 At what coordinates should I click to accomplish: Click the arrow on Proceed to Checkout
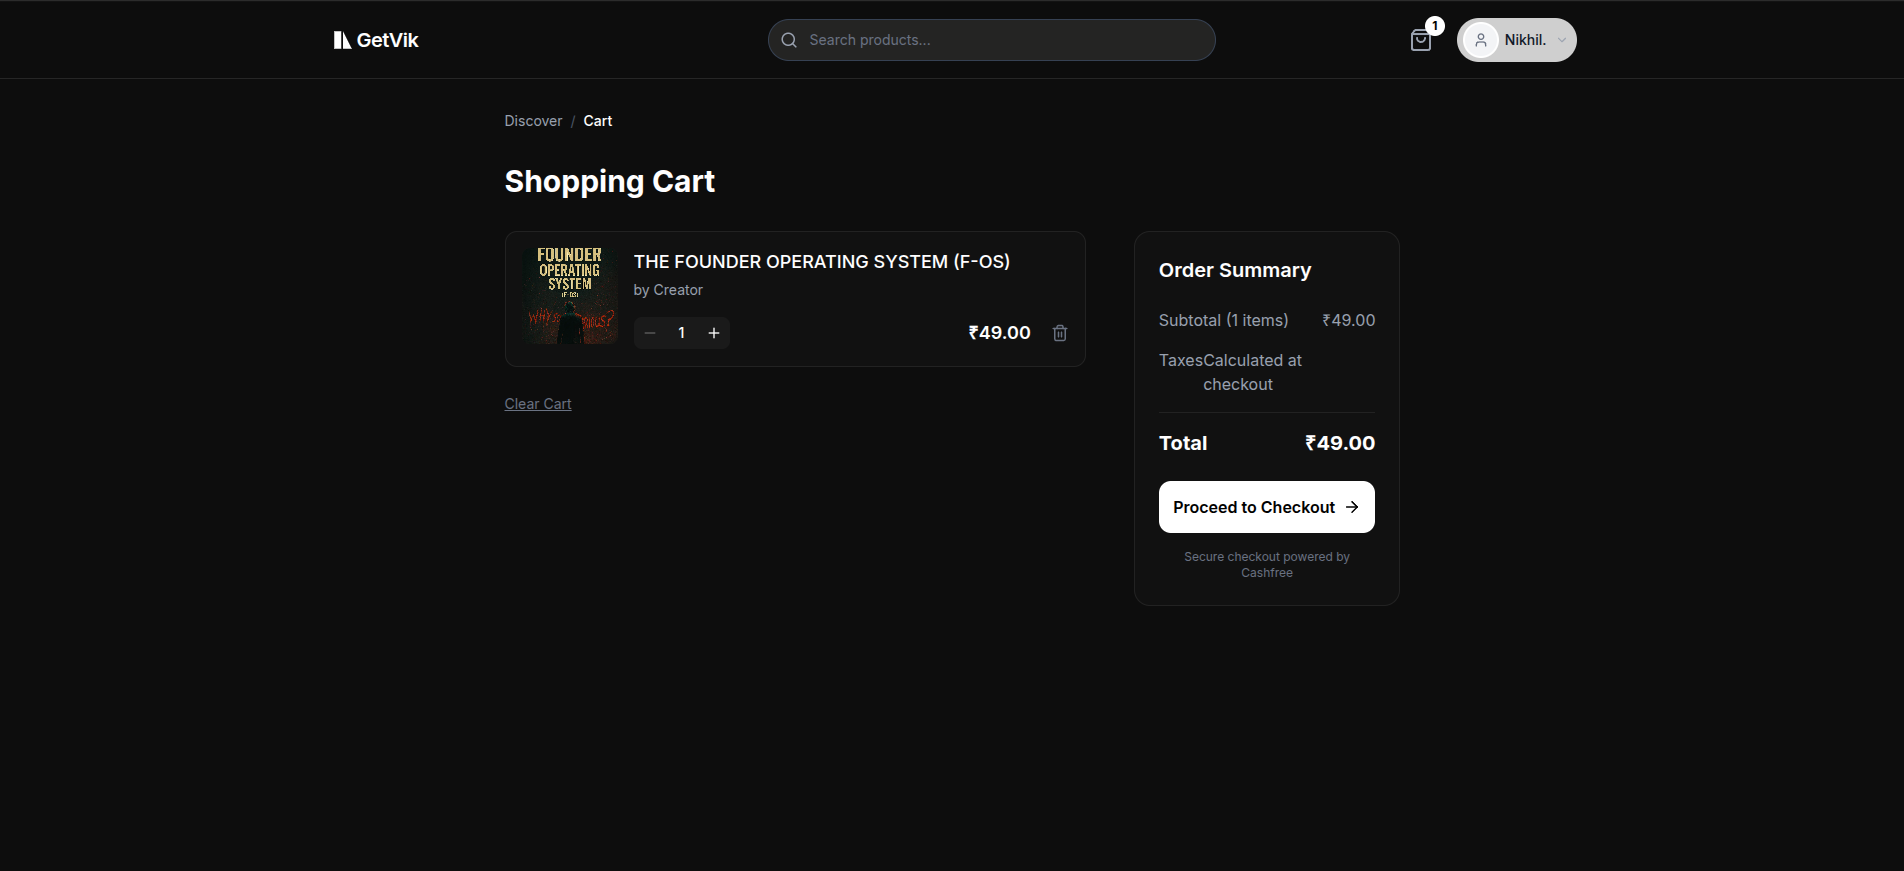coord(1352,507)
